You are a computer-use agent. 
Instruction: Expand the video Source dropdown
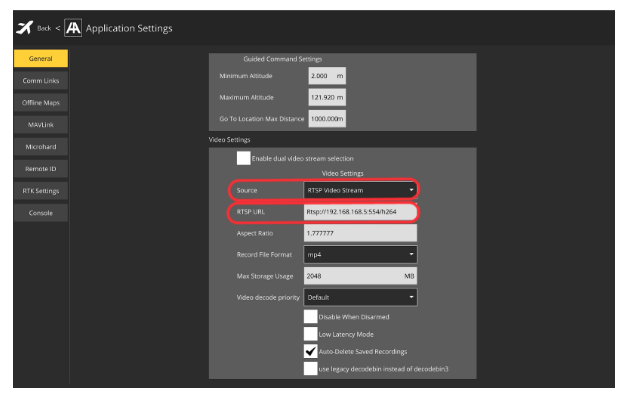(x=360, y=190)
